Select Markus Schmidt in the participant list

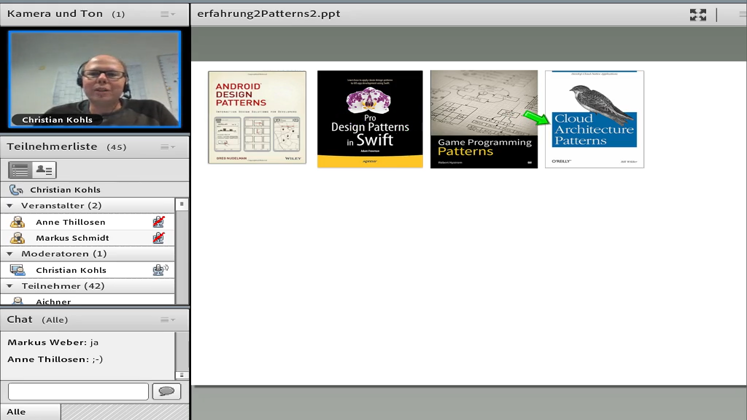72,238
